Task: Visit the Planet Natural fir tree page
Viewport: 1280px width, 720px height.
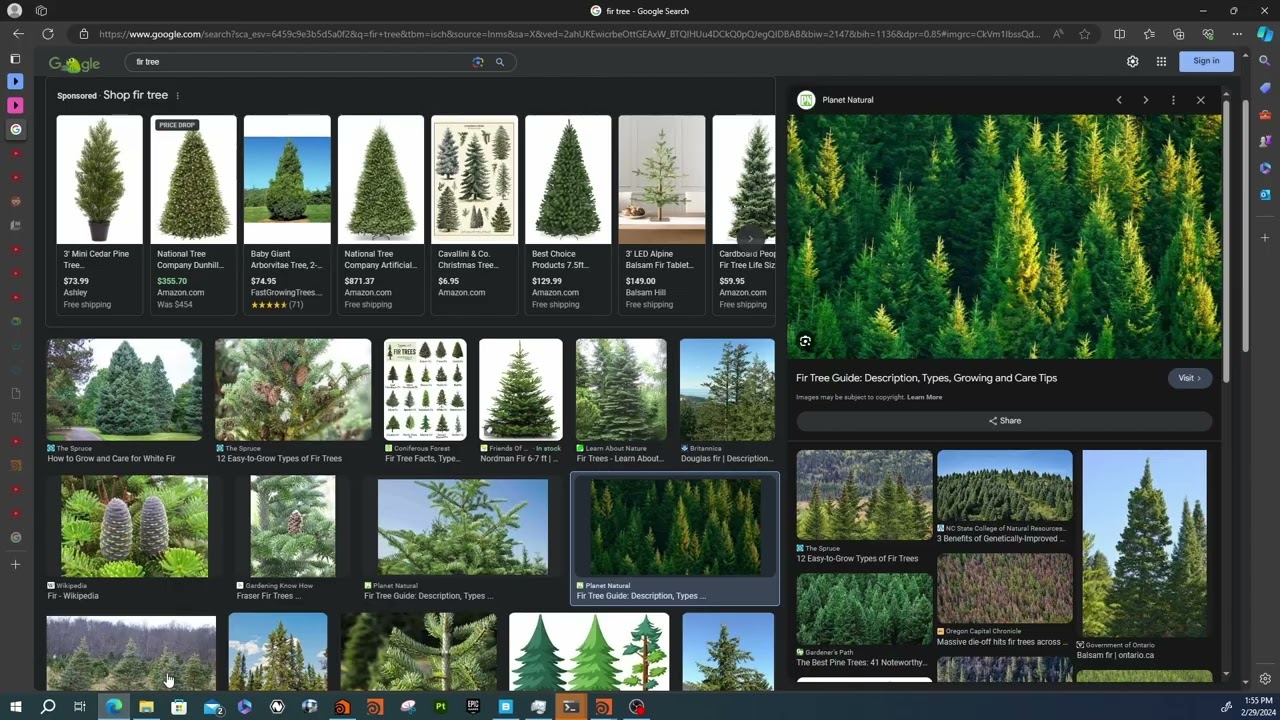Action: pyautogui.click(x=1190, y=378)
